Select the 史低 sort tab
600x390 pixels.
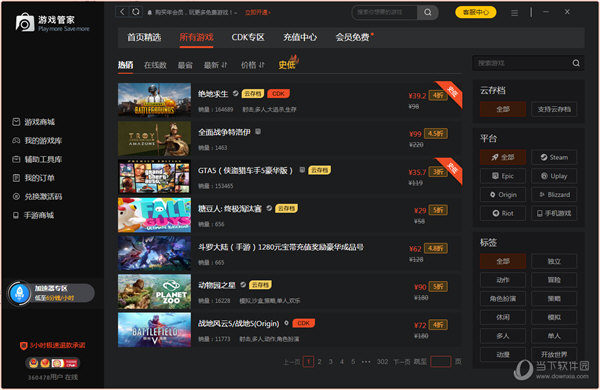click(x=287, y=65)
